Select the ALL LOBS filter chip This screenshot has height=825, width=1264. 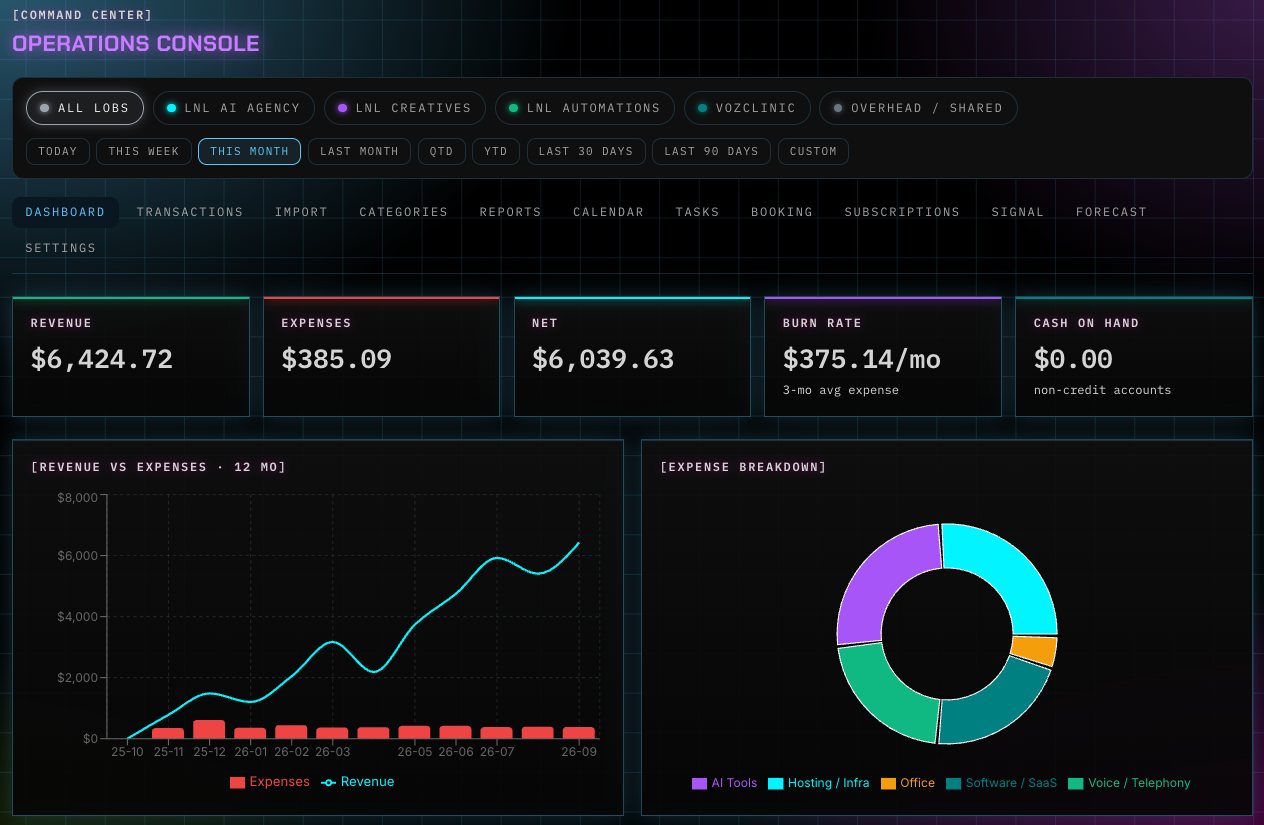(x=85, y=108)
